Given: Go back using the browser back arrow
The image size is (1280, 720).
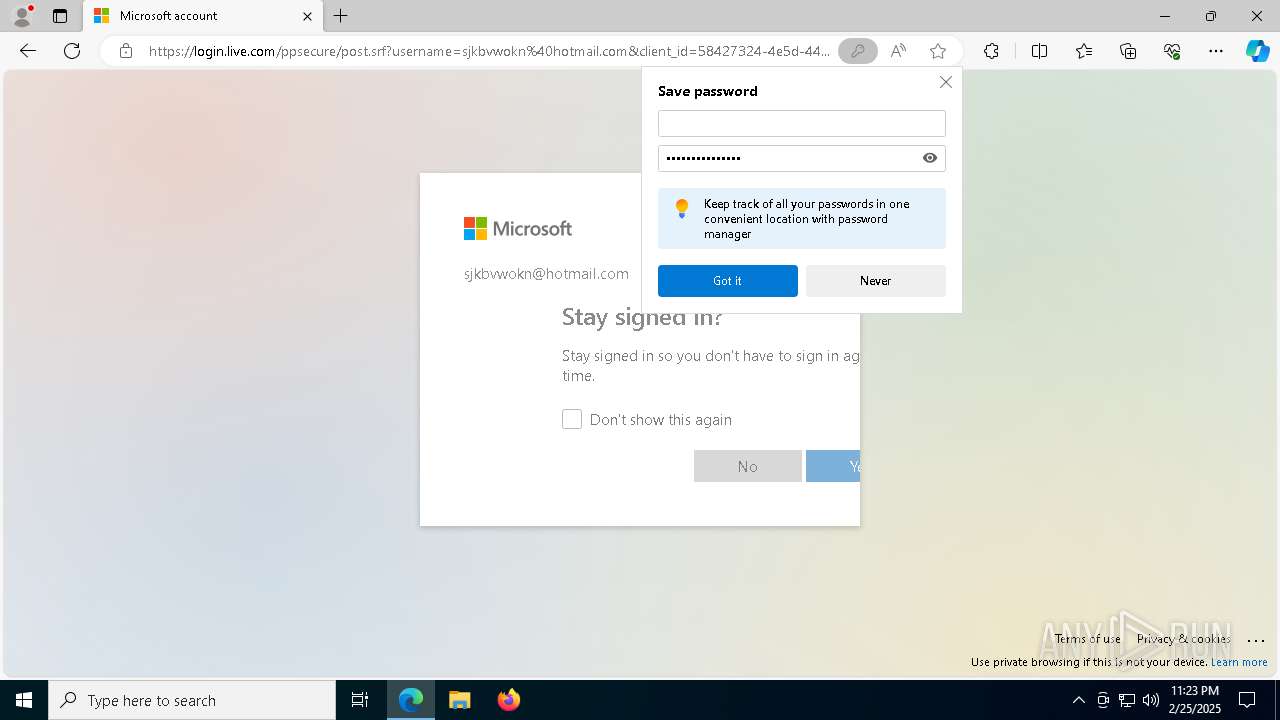Looking at the screenshot, I should [x=28, y=51].
